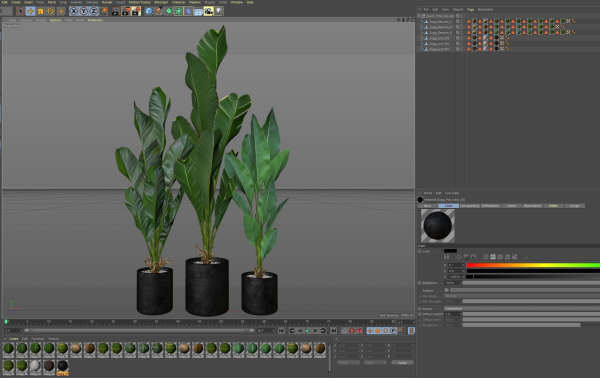The image size is (600, 378).
Task: Click the Apply button in coordinates panel
Action: [402, 362]
